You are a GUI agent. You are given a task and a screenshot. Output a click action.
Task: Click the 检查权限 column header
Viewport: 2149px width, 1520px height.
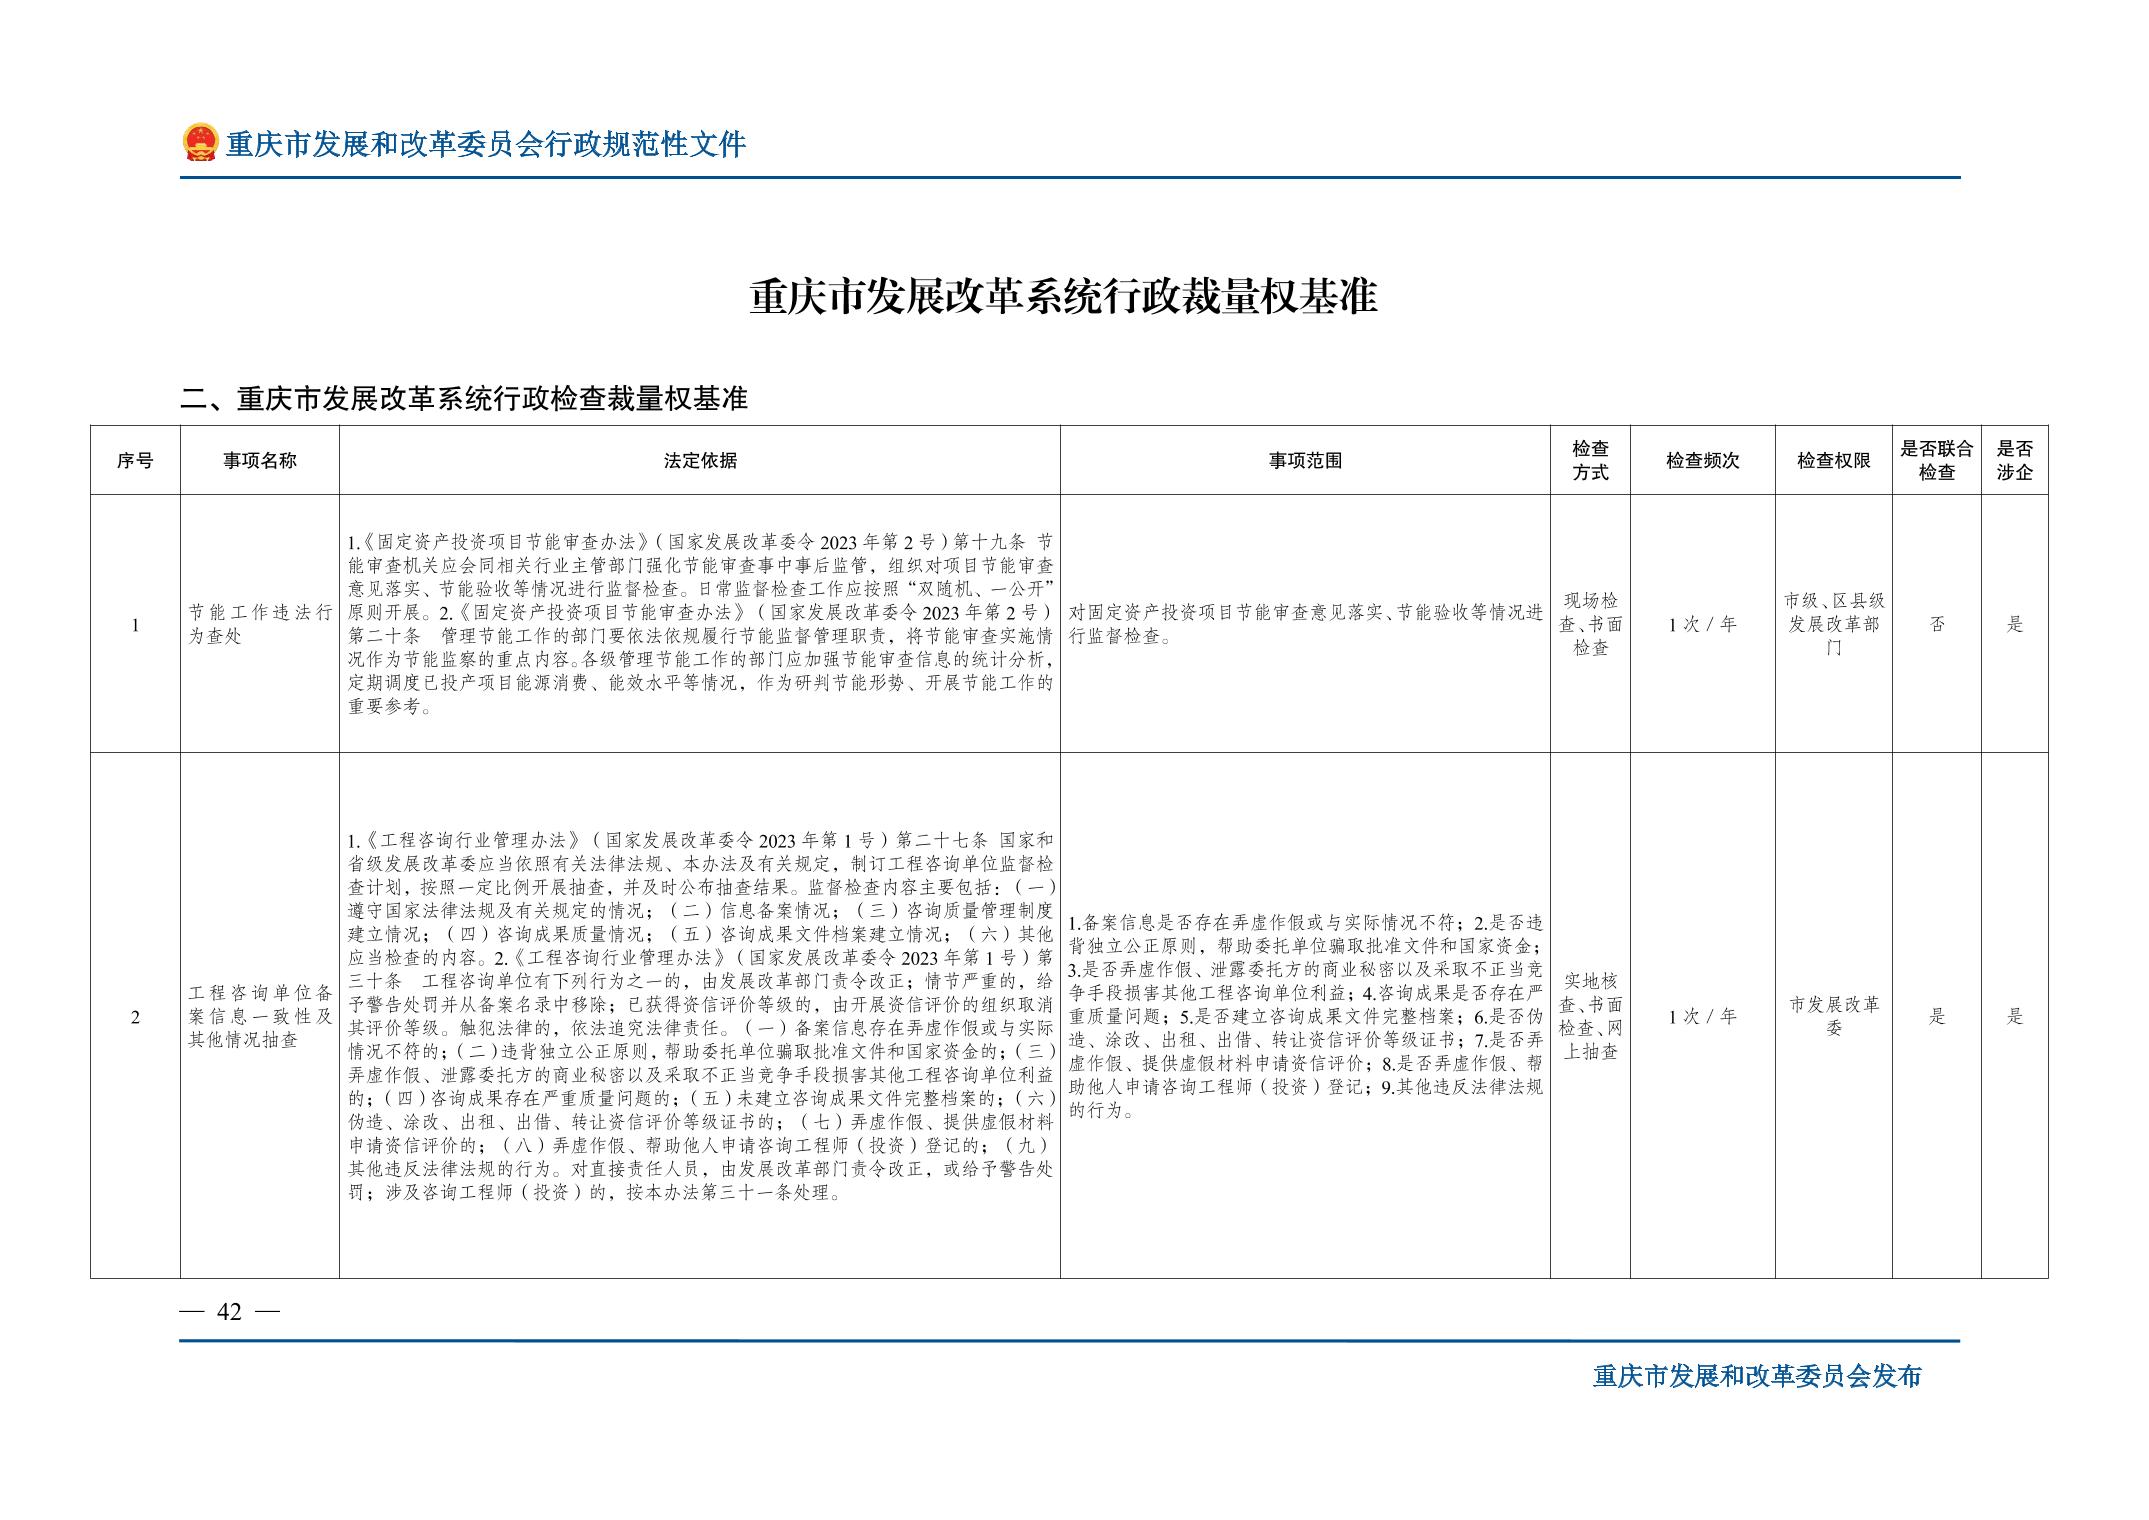click(x=1833, y=461)
